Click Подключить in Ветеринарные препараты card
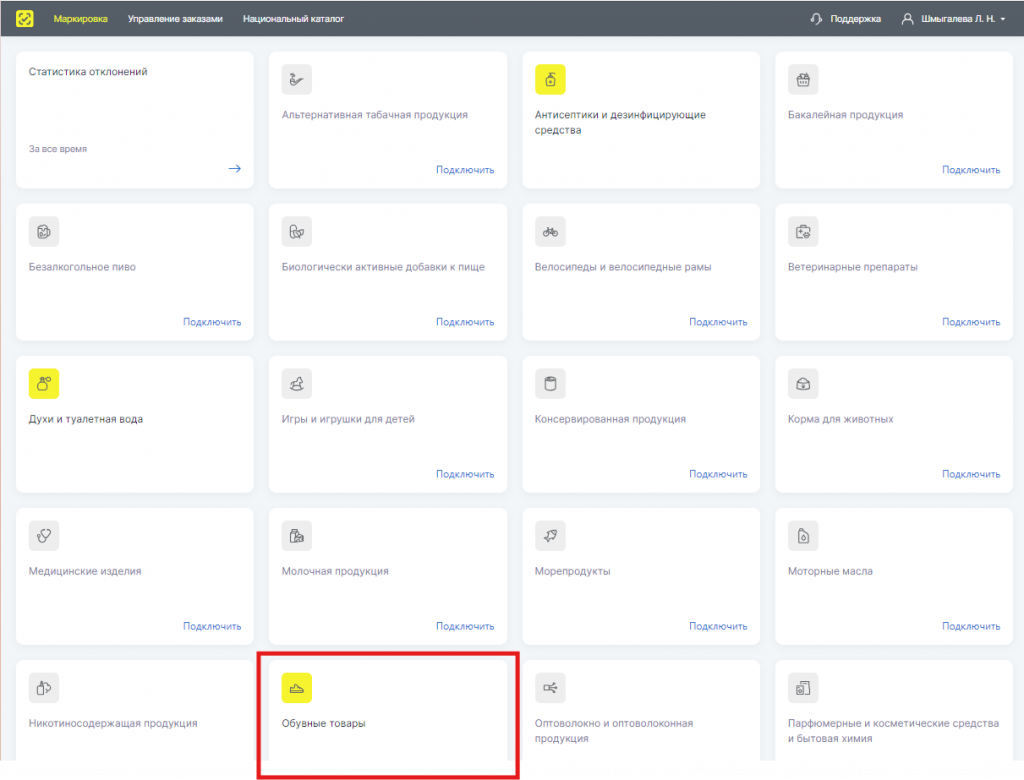 point(971,322)
